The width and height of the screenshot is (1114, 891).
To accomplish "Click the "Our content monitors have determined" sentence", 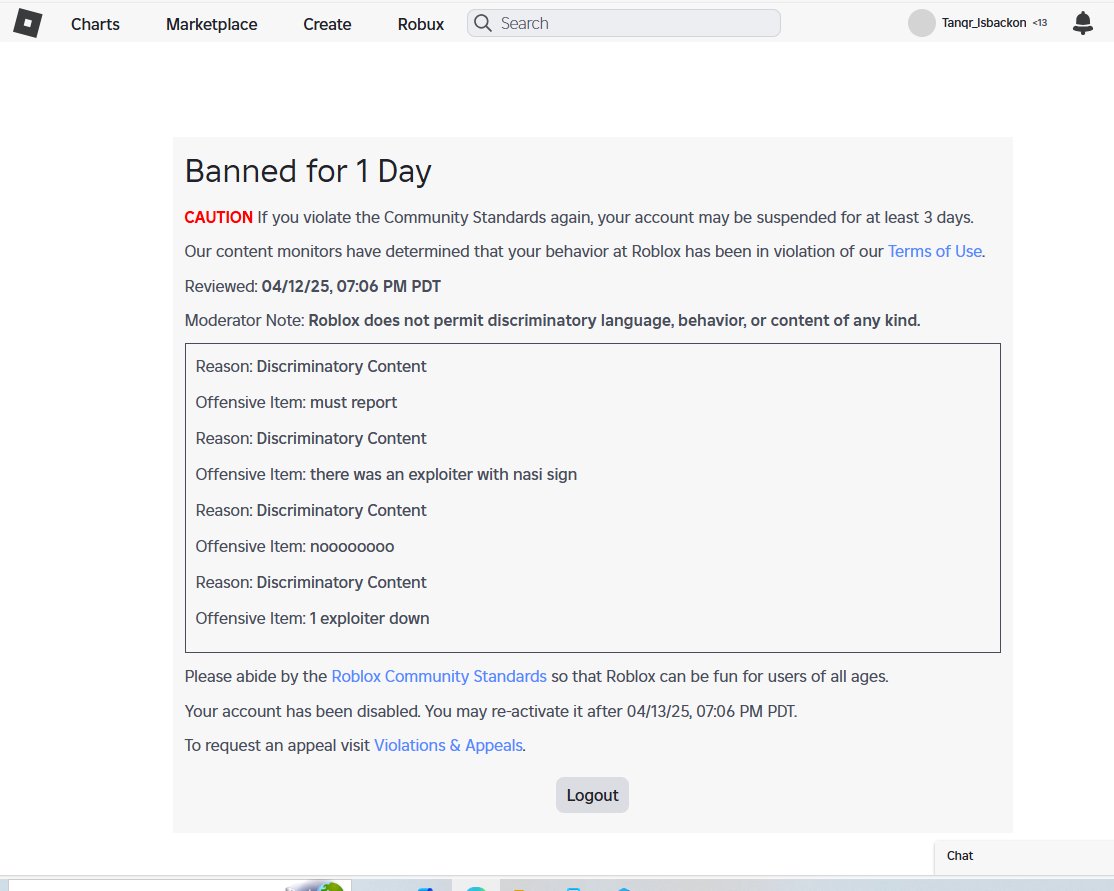I will [584, 252].
